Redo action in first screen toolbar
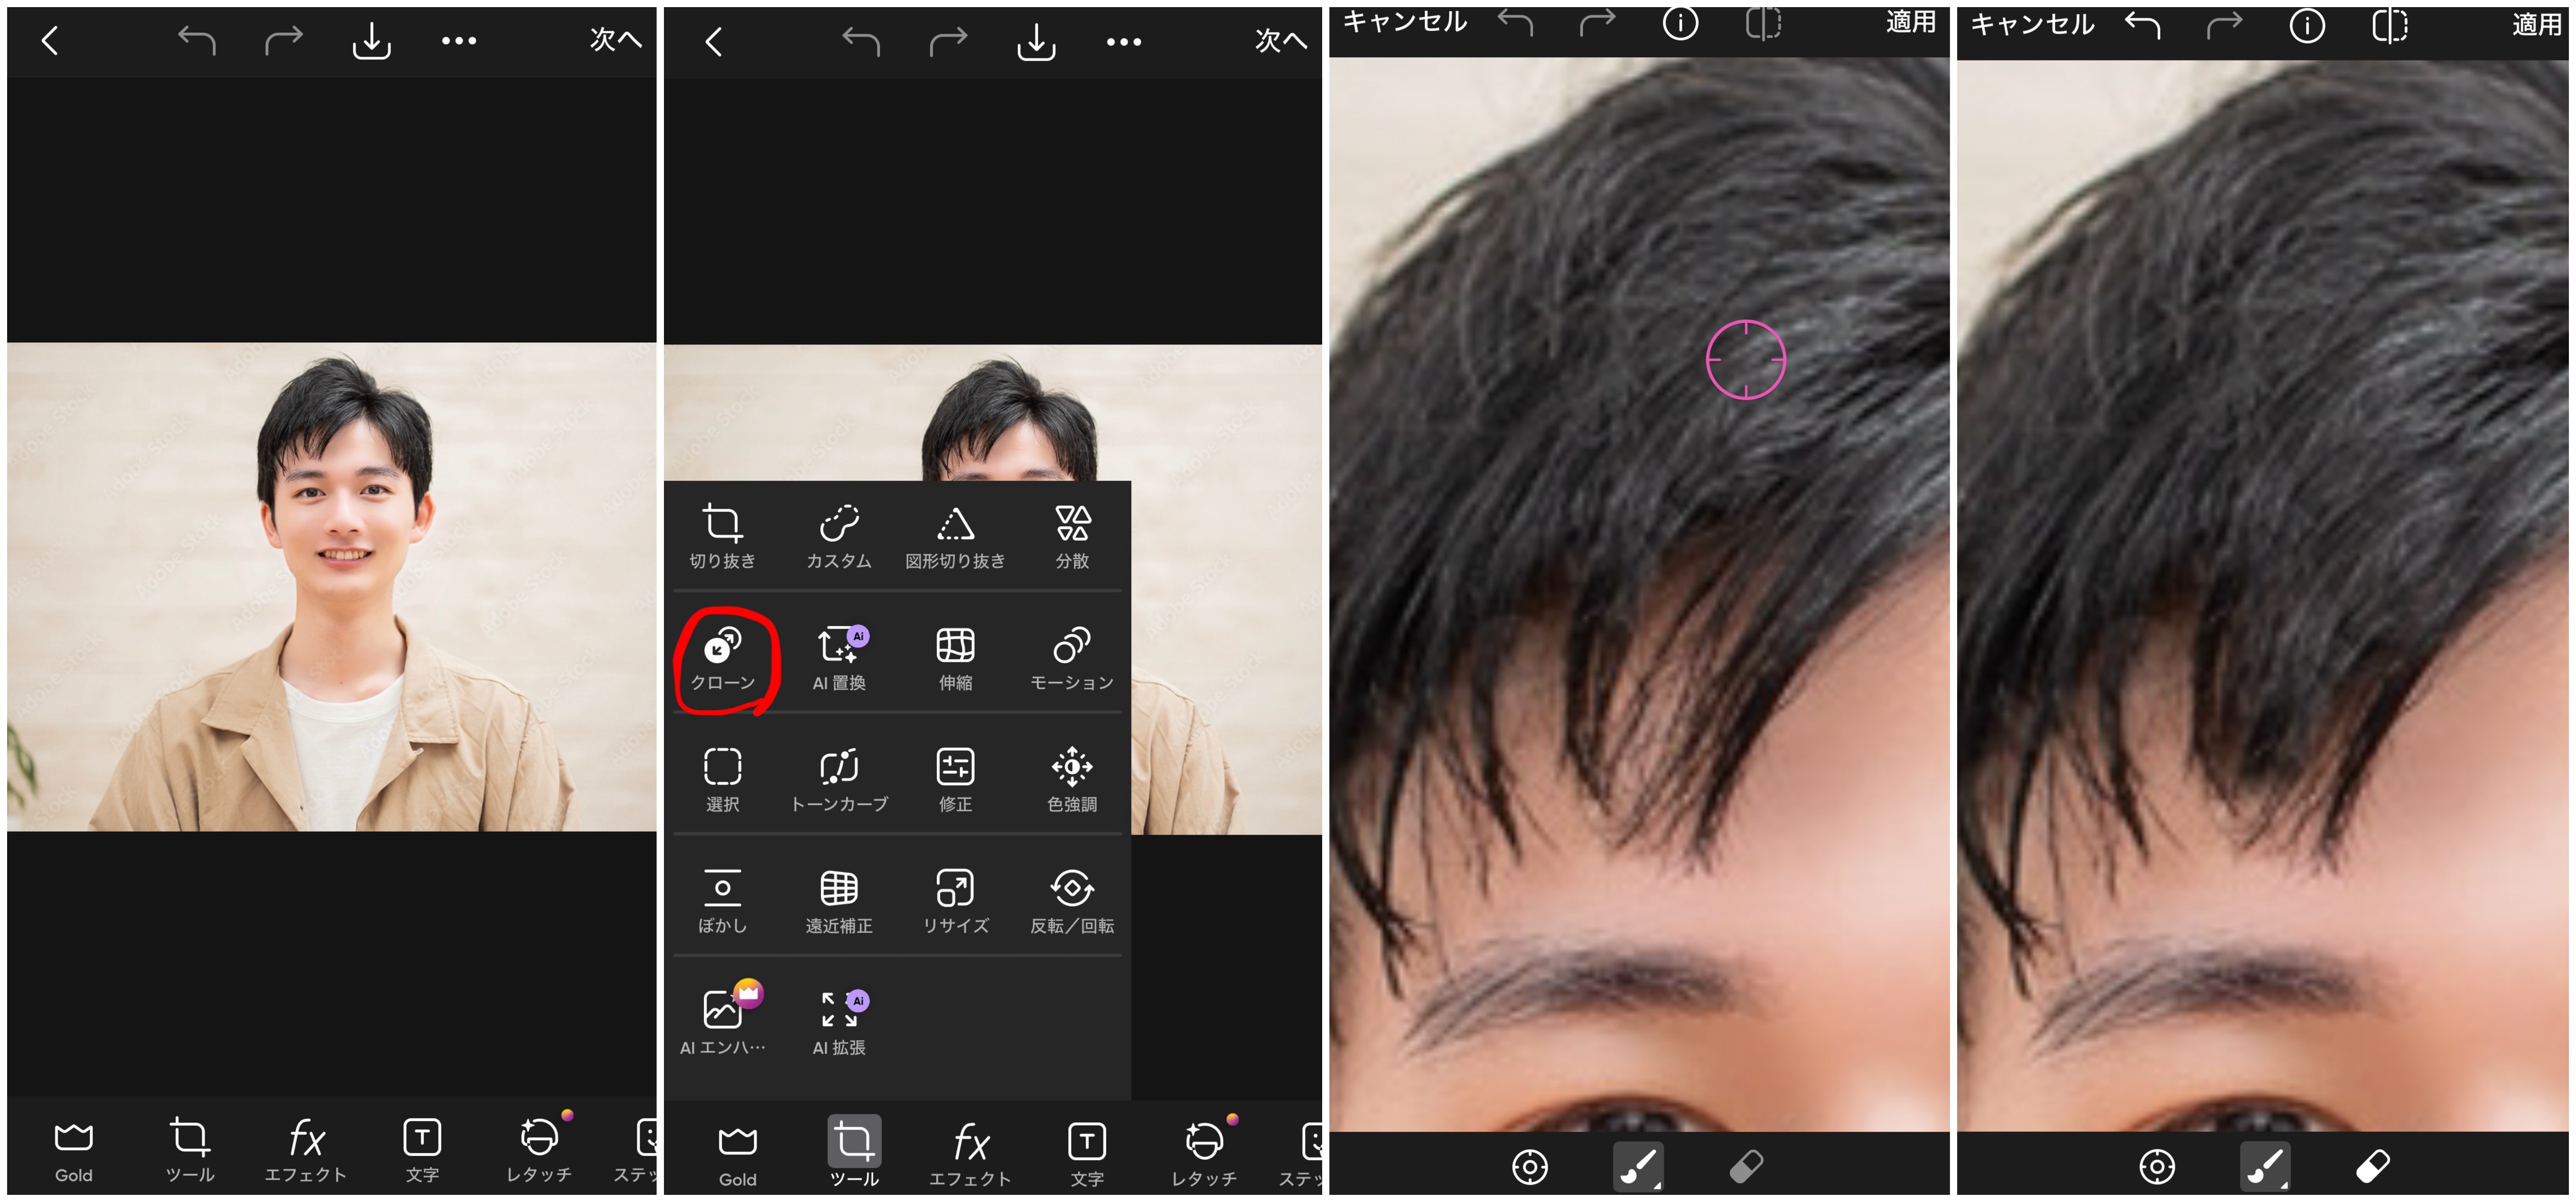This screenshot has height=1202, width=2576. pos(284,40)
